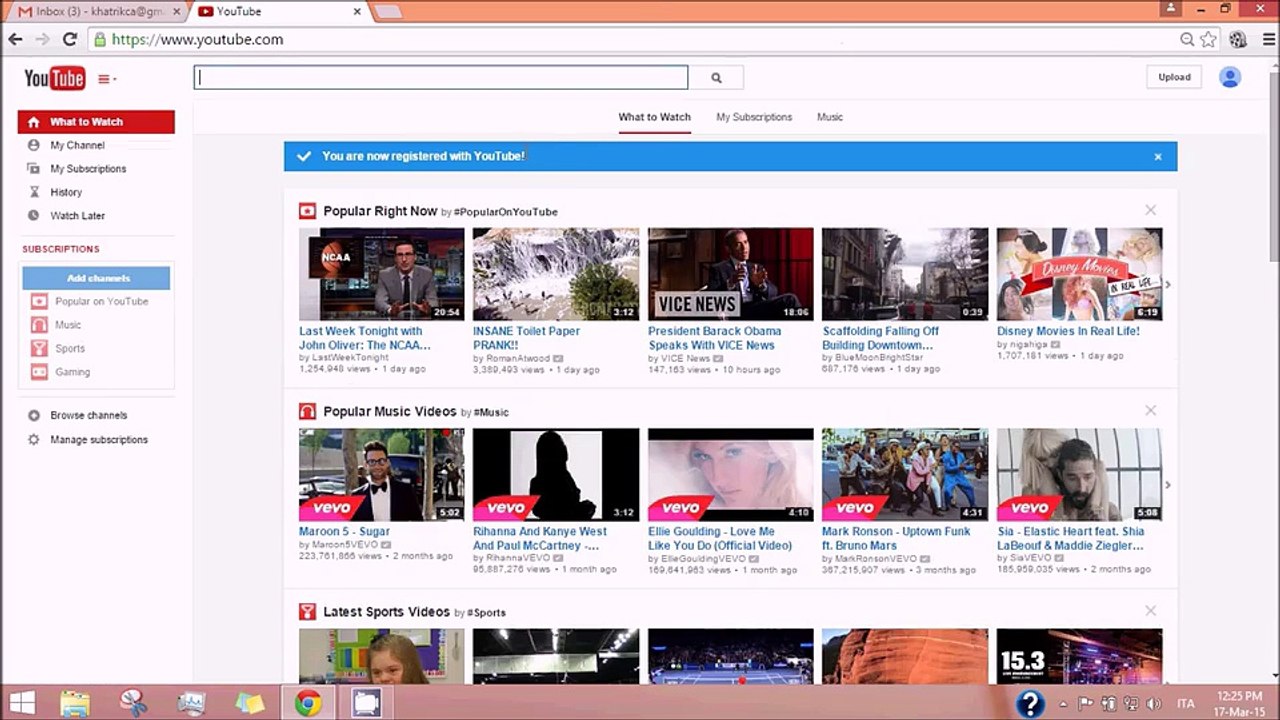1280x720 pixels.
Task: Click the #PopularOnYouTube channel link
Action: pos(505,212)
